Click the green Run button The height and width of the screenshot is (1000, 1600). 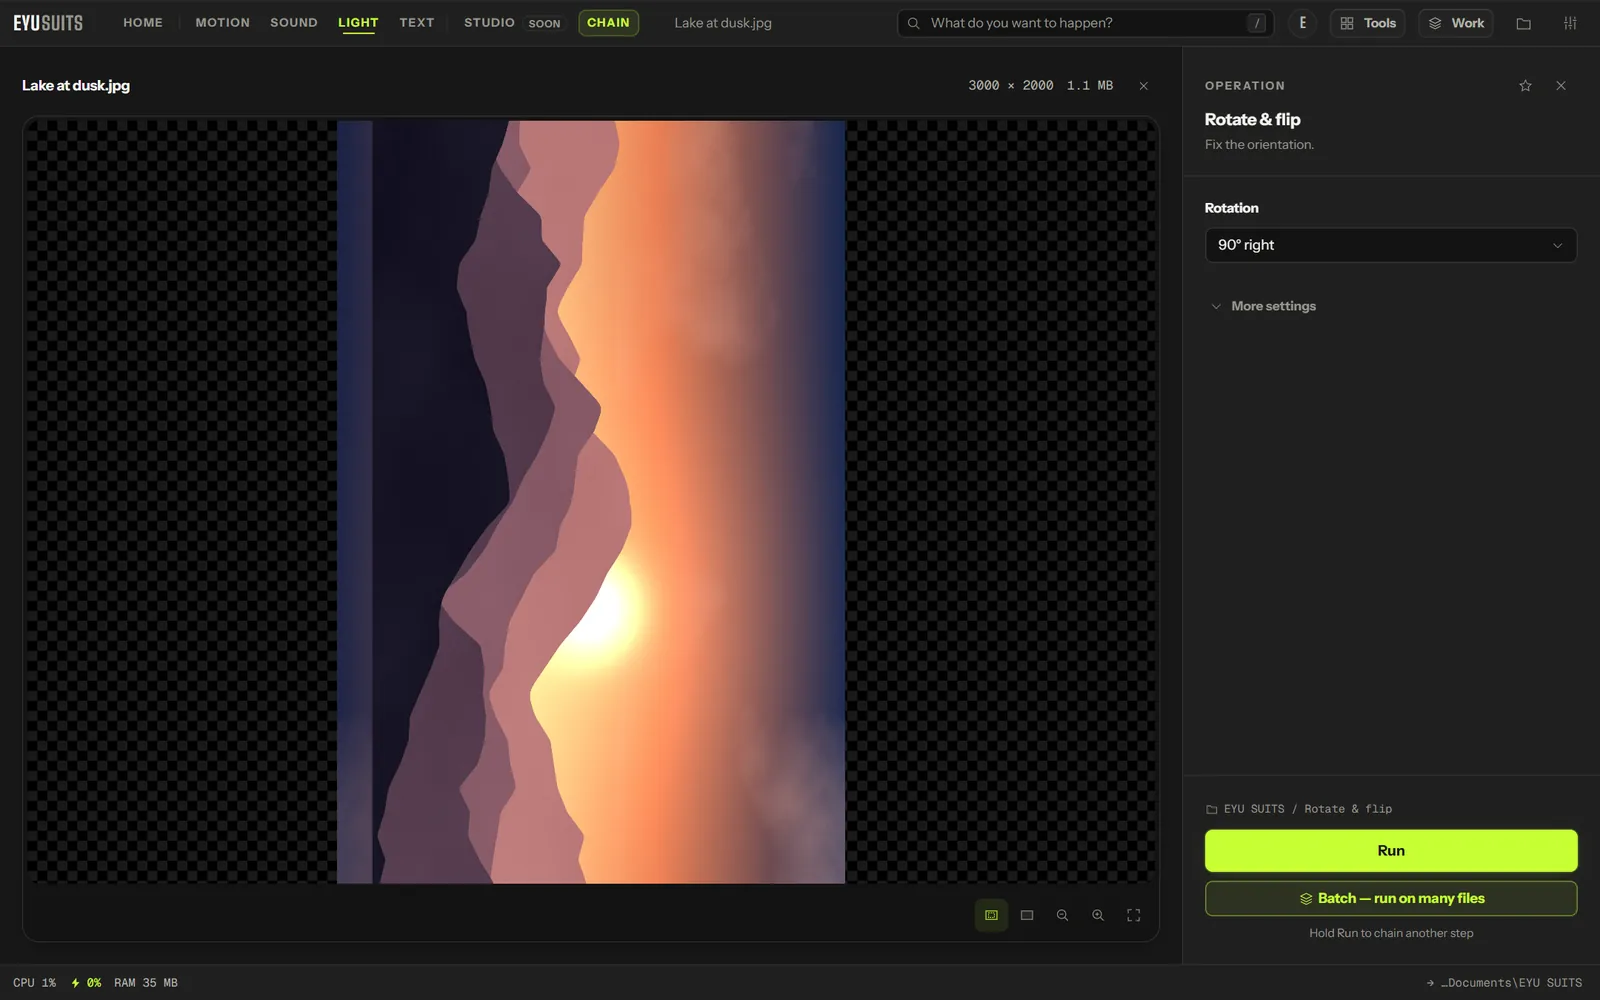point(1391,851)
